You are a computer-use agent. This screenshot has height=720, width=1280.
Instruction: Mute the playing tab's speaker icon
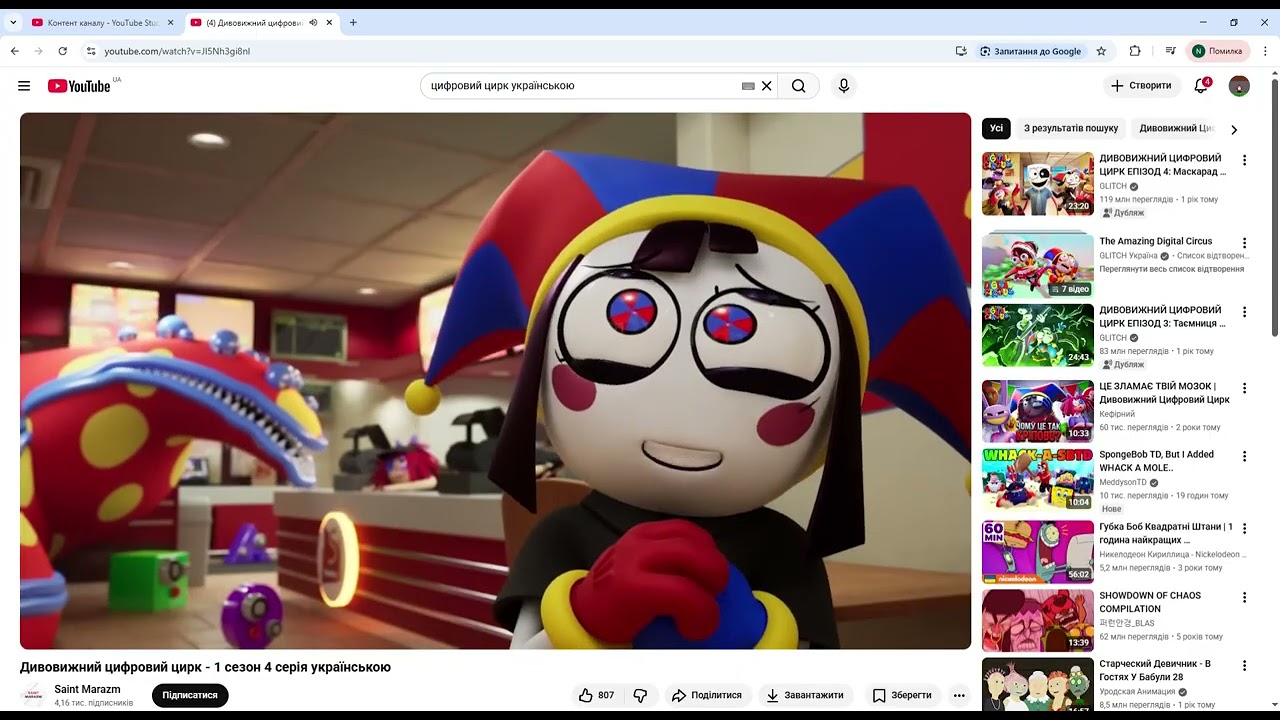click(314, 22)
